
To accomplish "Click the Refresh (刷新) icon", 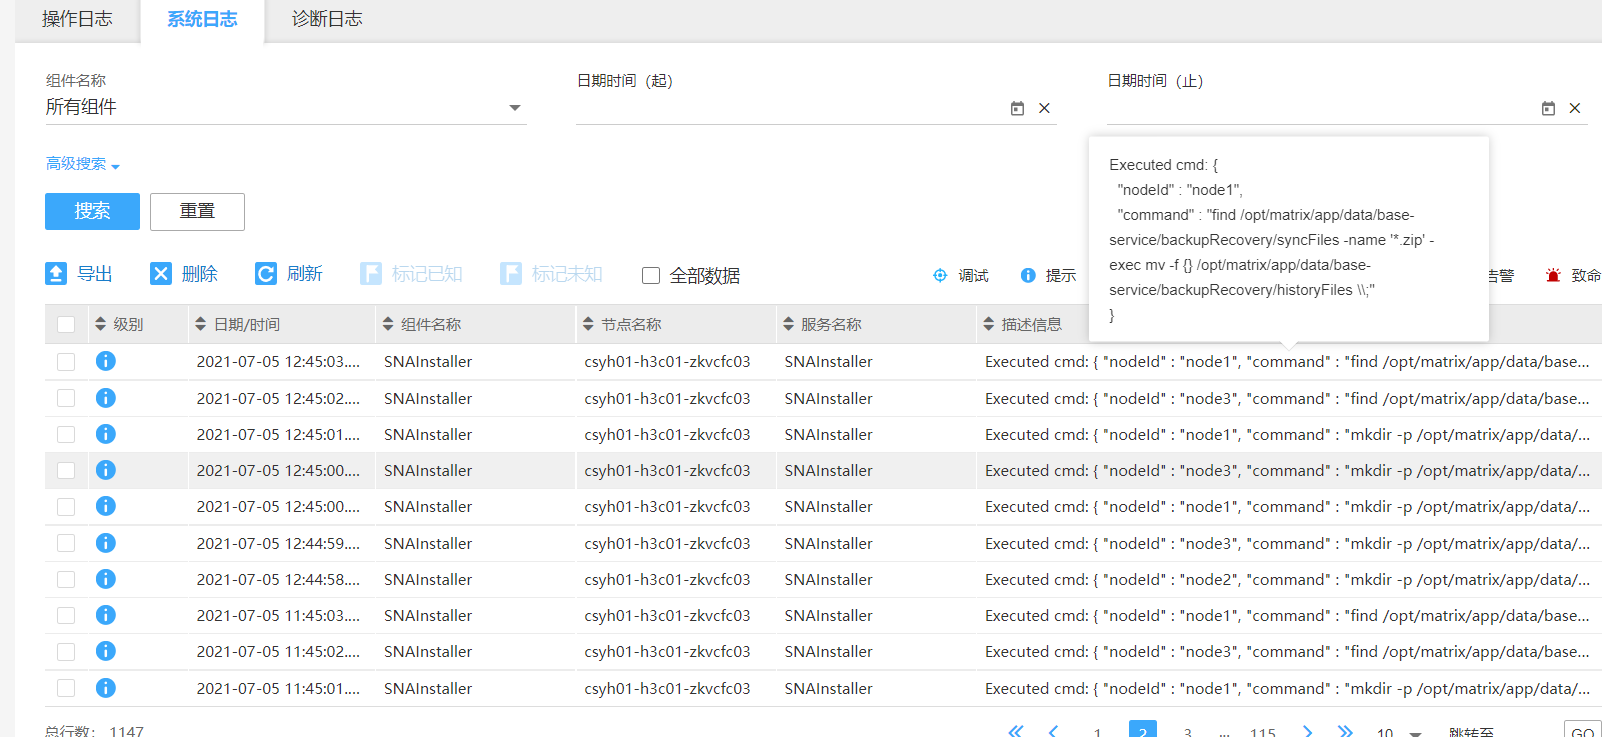I will click(x=266, y=274).
